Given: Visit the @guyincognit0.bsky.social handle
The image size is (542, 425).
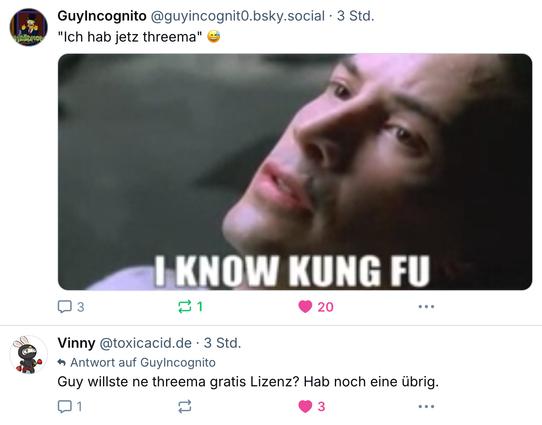Looking at the screenshot, I should (238, 16).
